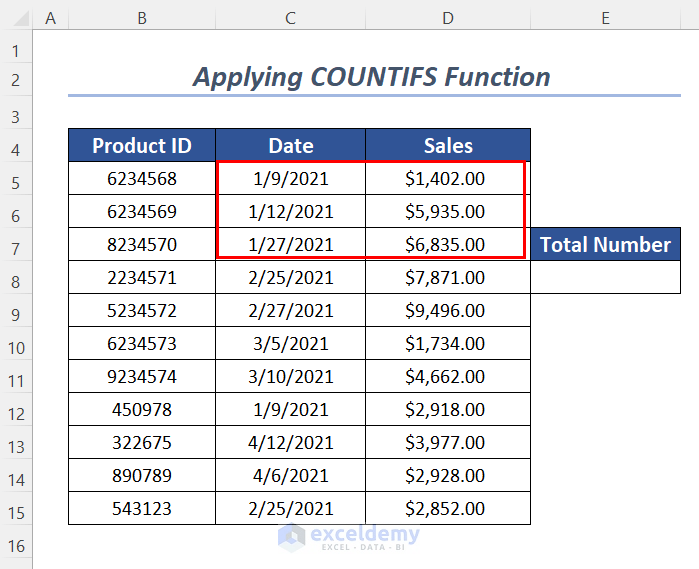Select Product ID cell 890789
The height and width of the screenshot is (569, 699).
pyautogui.click(x=142, y=475)
